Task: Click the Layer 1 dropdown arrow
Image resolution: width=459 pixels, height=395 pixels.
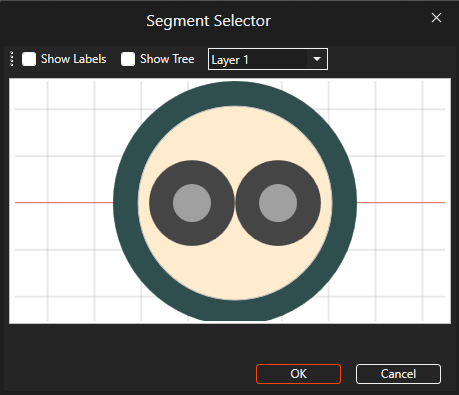Action: click(x=317, y=59)
